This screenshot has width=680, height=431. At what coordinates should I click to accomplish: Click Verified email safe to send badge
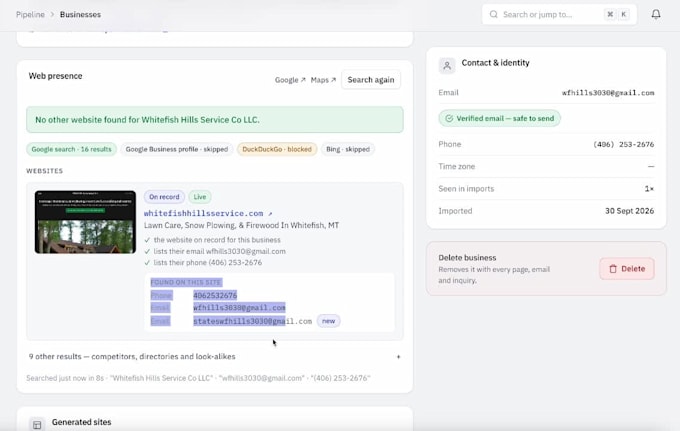click(x=500, y=118)
